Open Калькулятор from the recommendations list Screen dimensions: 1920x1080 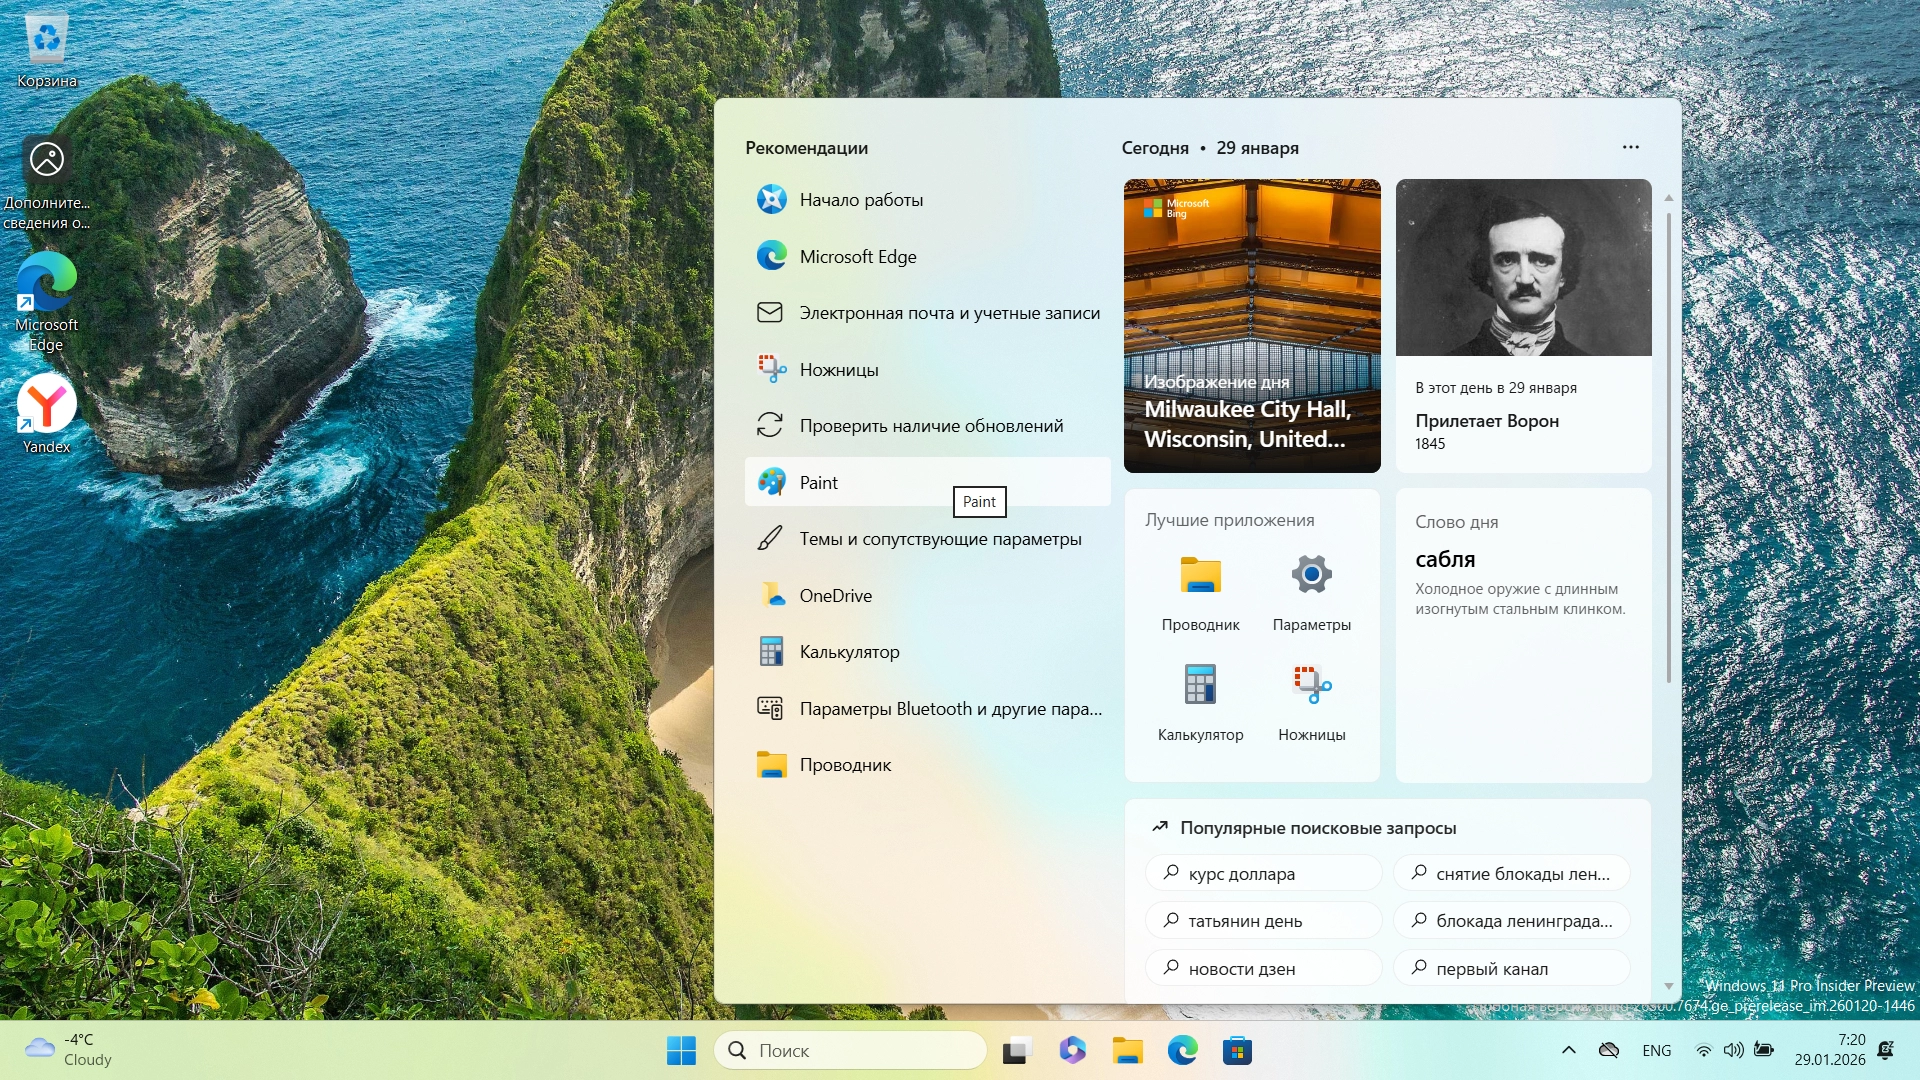(848, 652)
